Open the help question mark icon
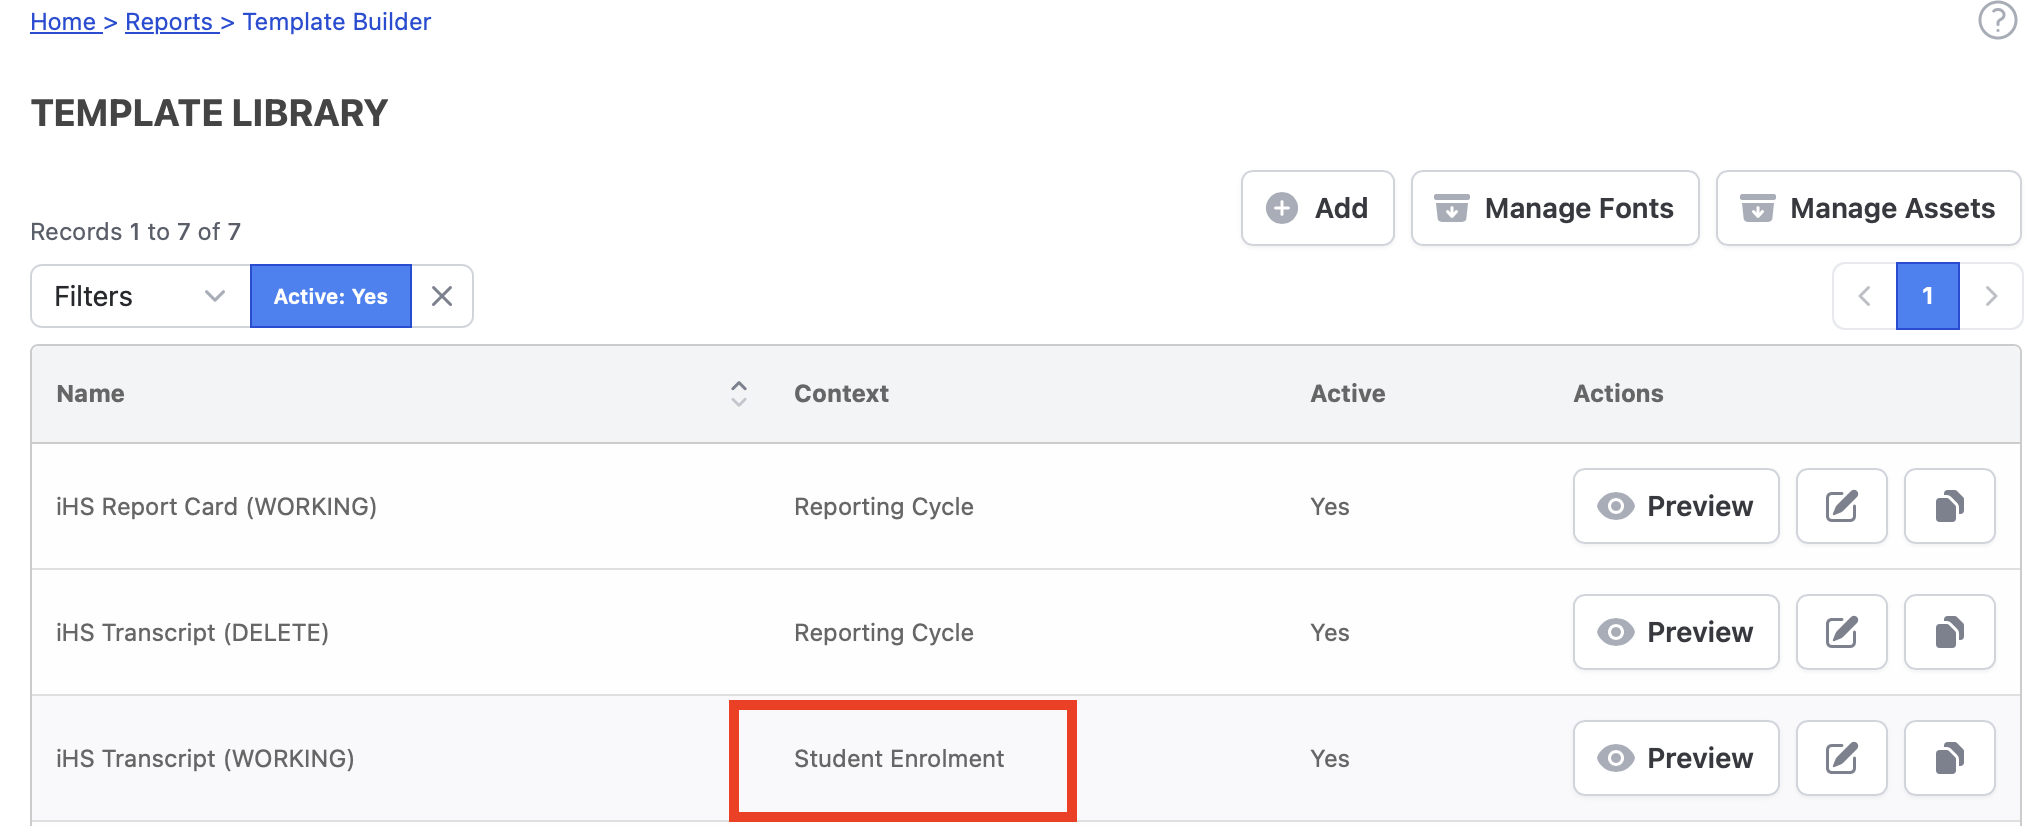Image resolution: width=2030 pixels, height=826 pixels. tap(1997, 20)
